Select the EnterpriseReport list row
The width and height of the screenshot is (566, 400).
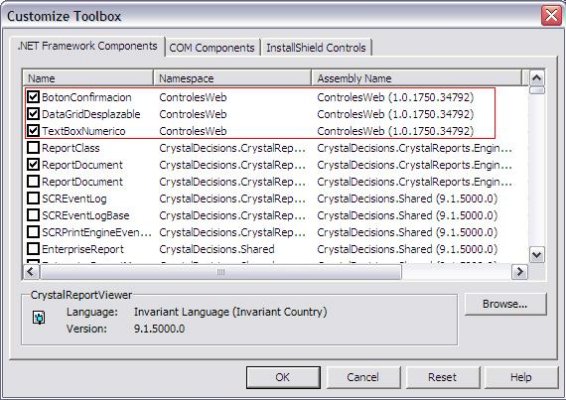coord(270,249)
